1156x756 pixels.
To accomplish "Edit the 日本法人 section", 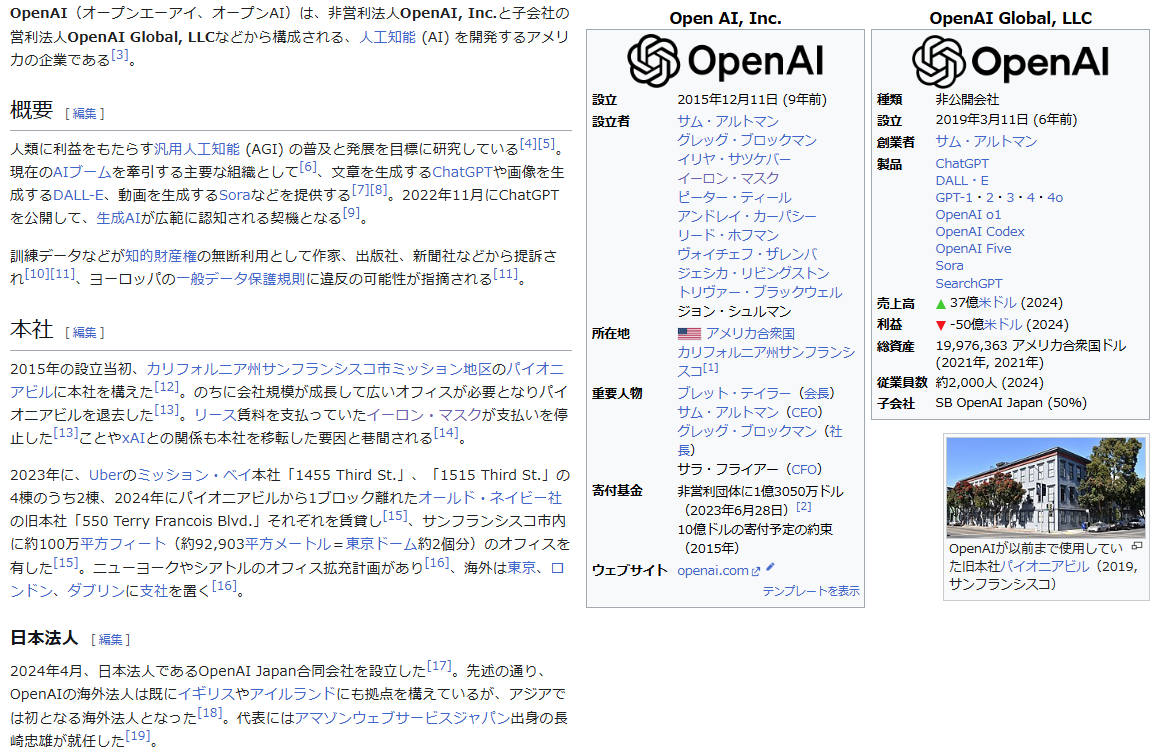I will pos(110,639).
